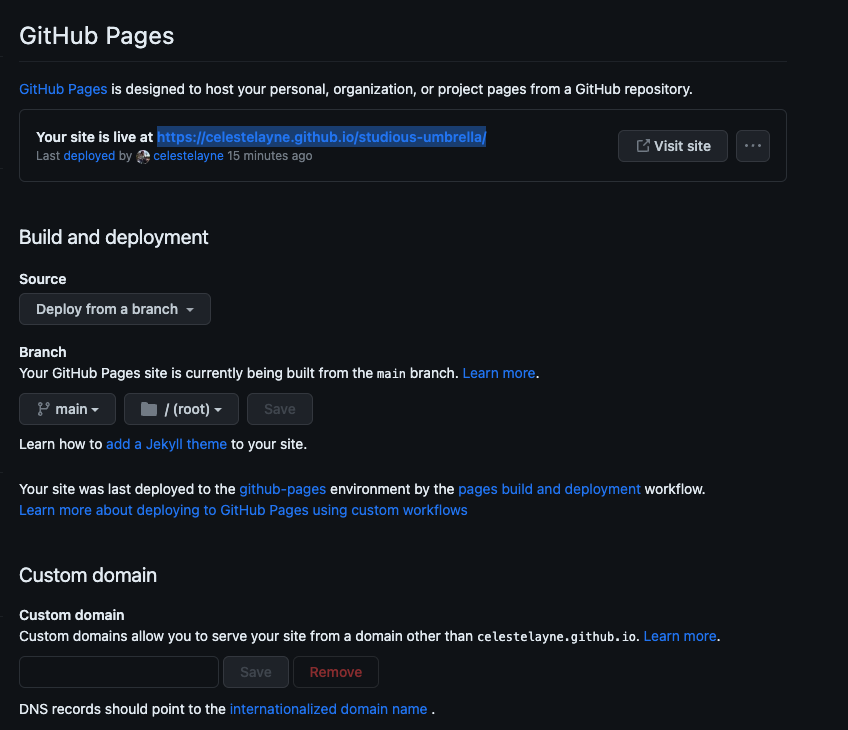The image size is (848, 730).
Task: Open the 'internationalized domain name' link
Action: coord(328,709)
